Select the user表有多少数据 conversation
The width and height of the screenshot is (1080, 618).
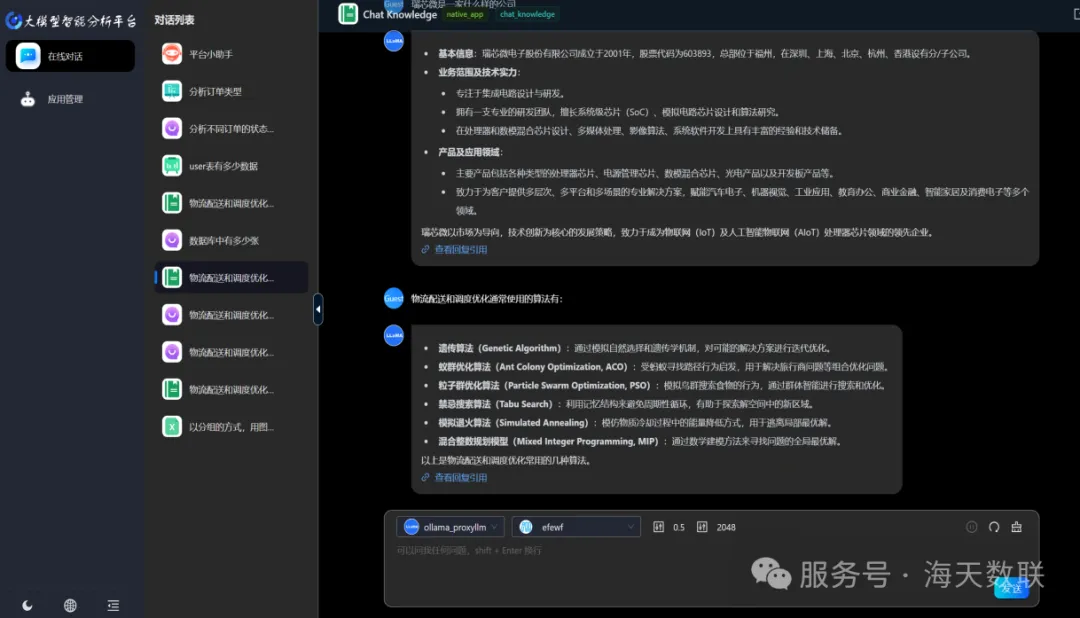point(223,166)
